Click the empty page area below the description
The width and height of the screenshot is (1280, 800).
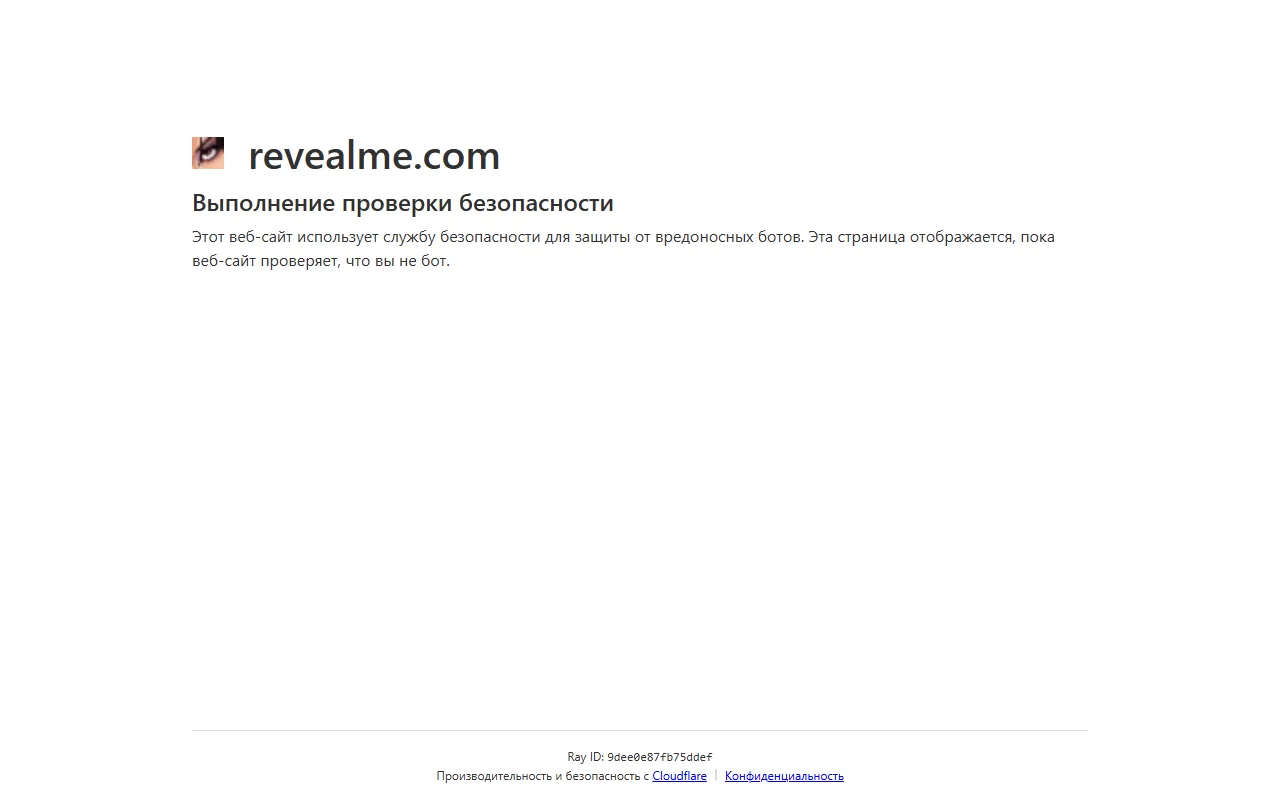[x=640, y=480]
